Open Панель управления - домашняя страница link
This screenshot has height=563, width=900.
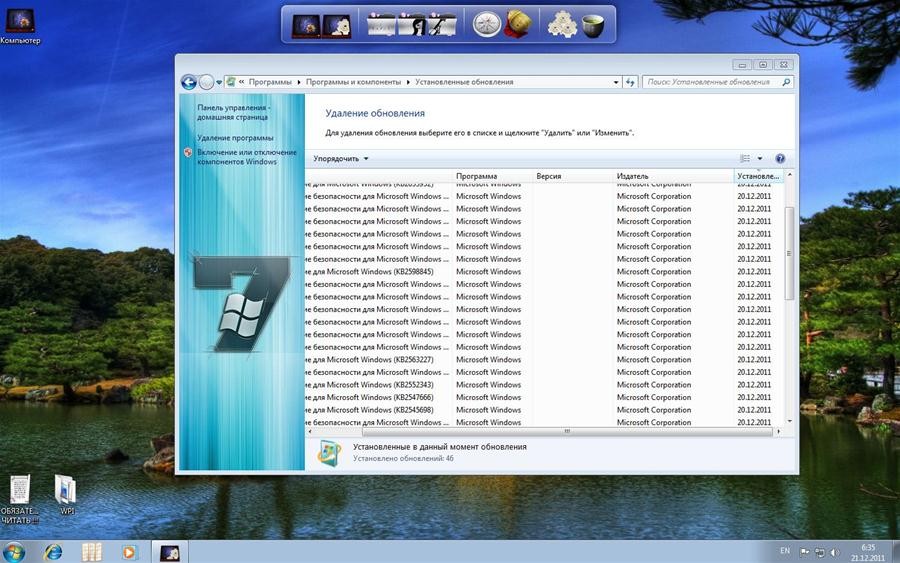click(x=232, y=112)
